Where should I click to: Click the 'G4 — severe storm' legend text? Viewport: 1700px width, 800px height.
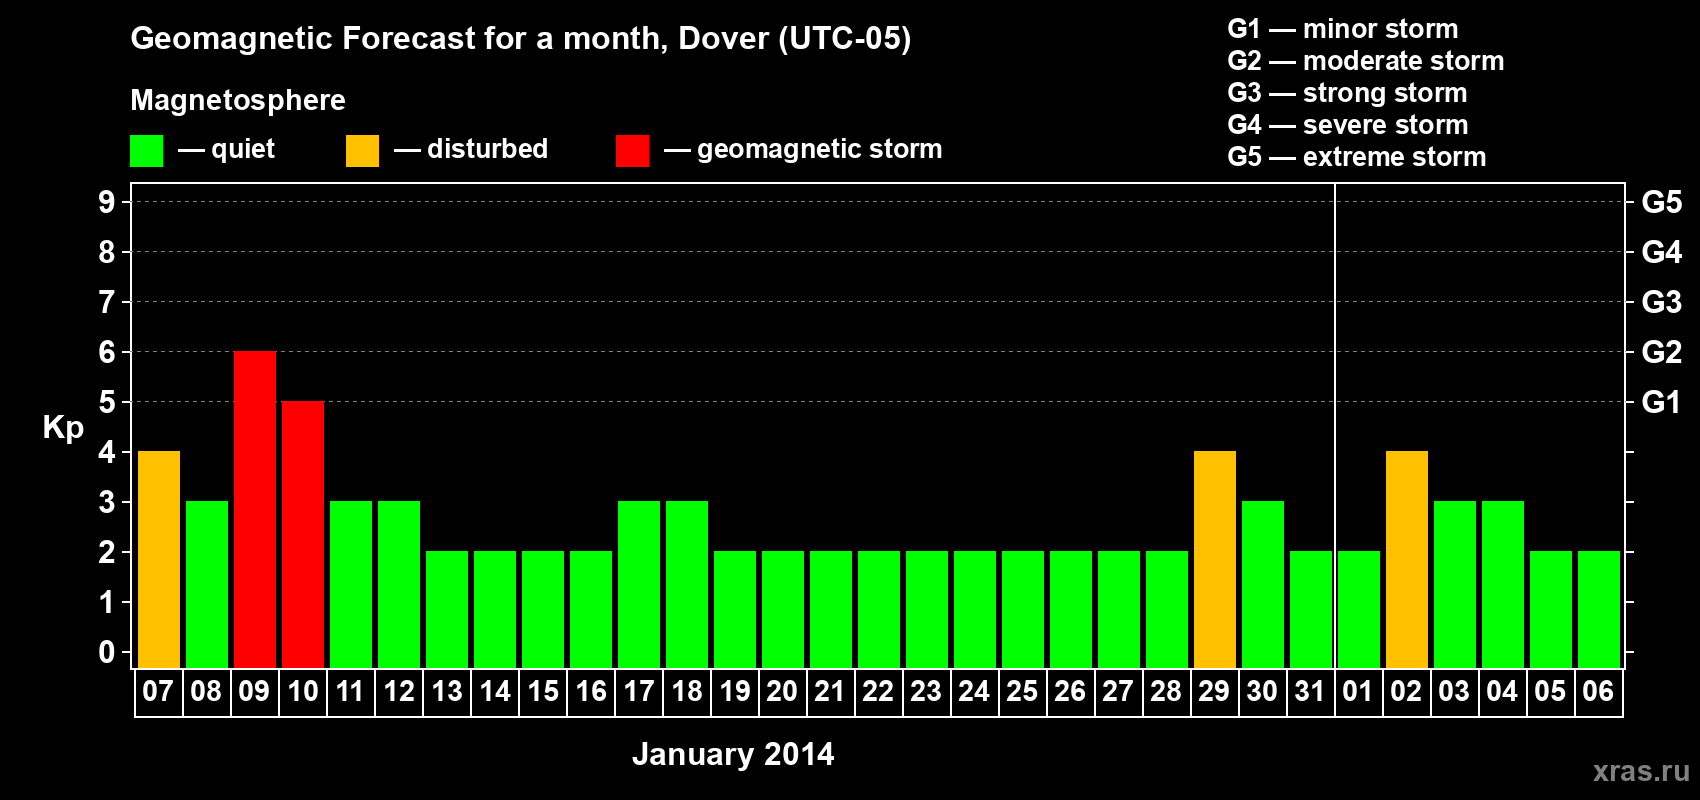point(1348,125)
